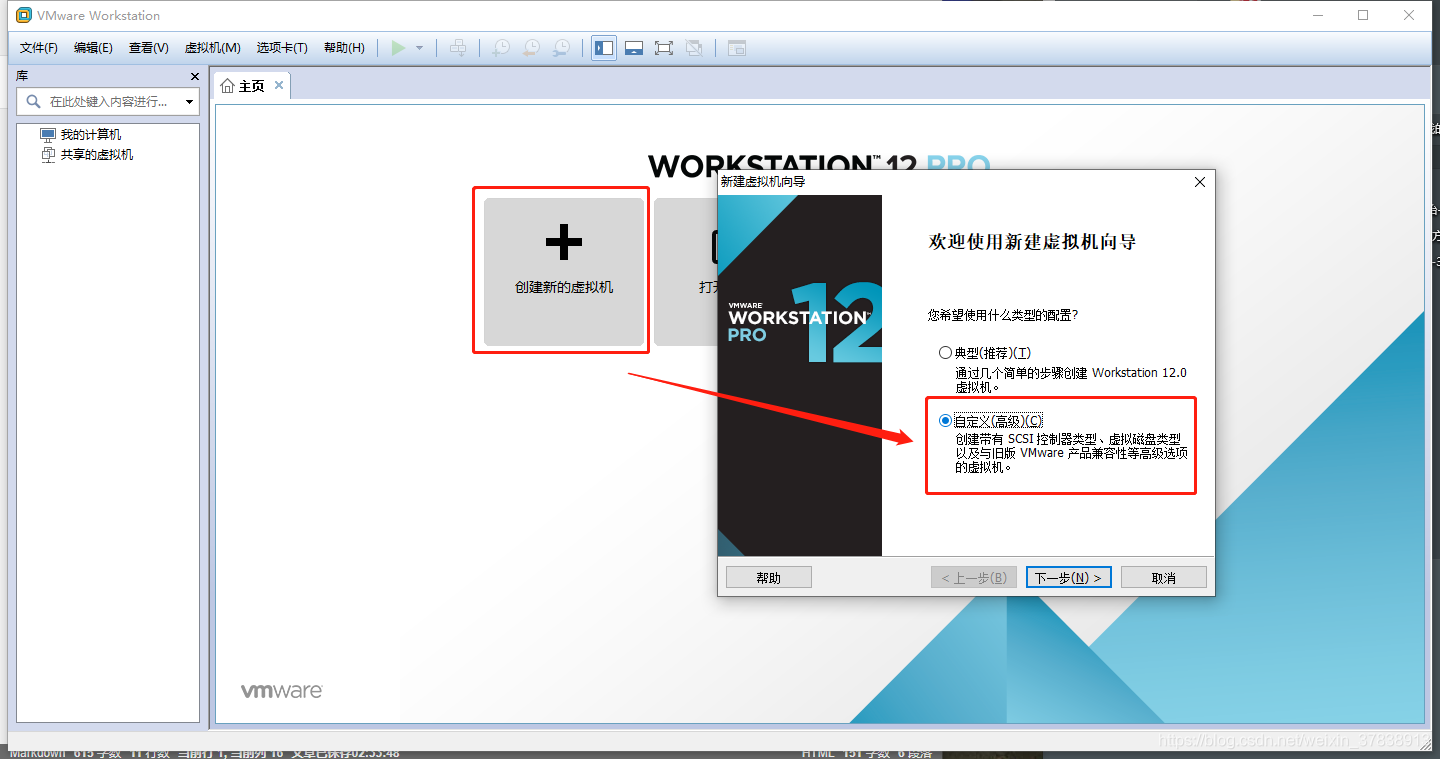Viewport: 1440px width, 759px height.
Task: Minimize the VMware Workstation window
Action: point(1317,15)
